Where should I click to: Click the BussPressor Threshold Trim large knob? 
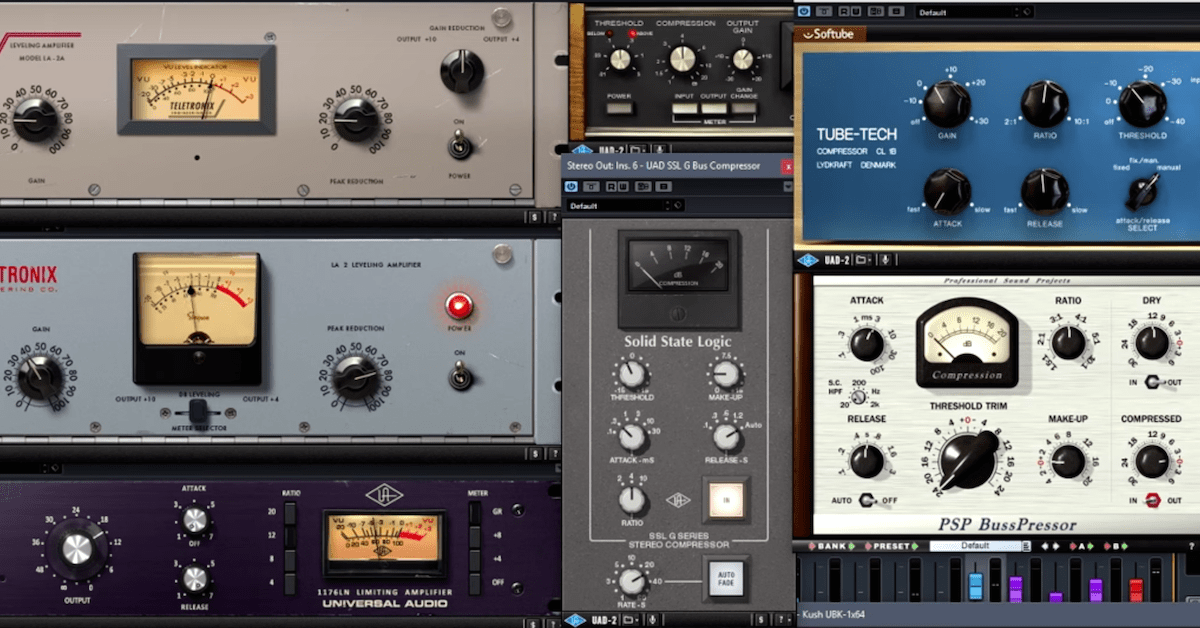point(967,461)
